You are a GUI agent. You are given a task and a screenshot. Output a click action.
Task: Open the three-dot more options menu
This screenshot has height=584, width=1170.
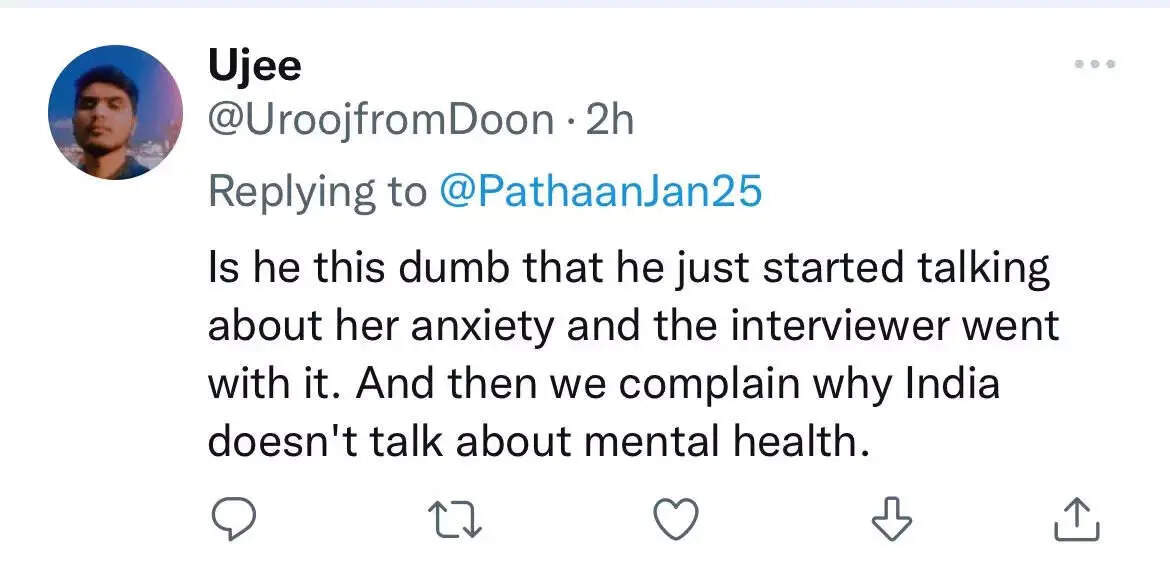point(1095,64)
